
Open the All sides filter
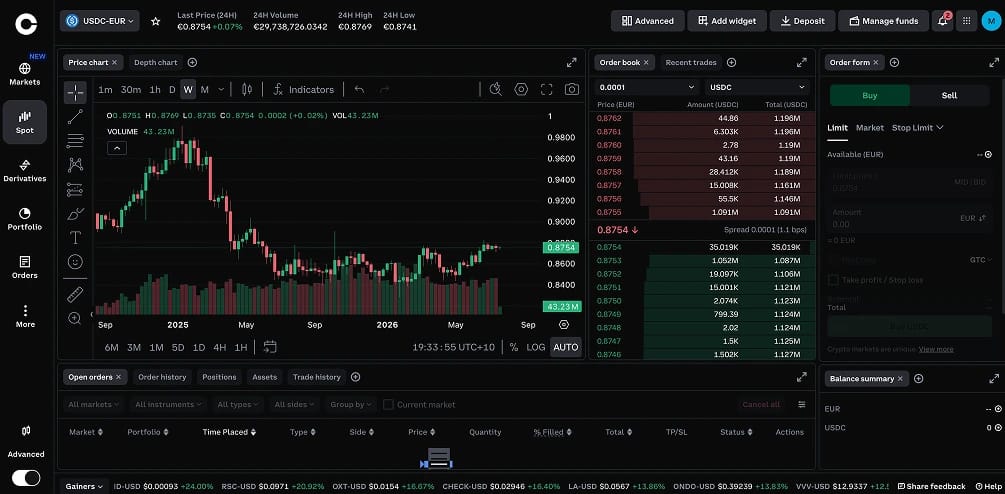tap(293, 404)
